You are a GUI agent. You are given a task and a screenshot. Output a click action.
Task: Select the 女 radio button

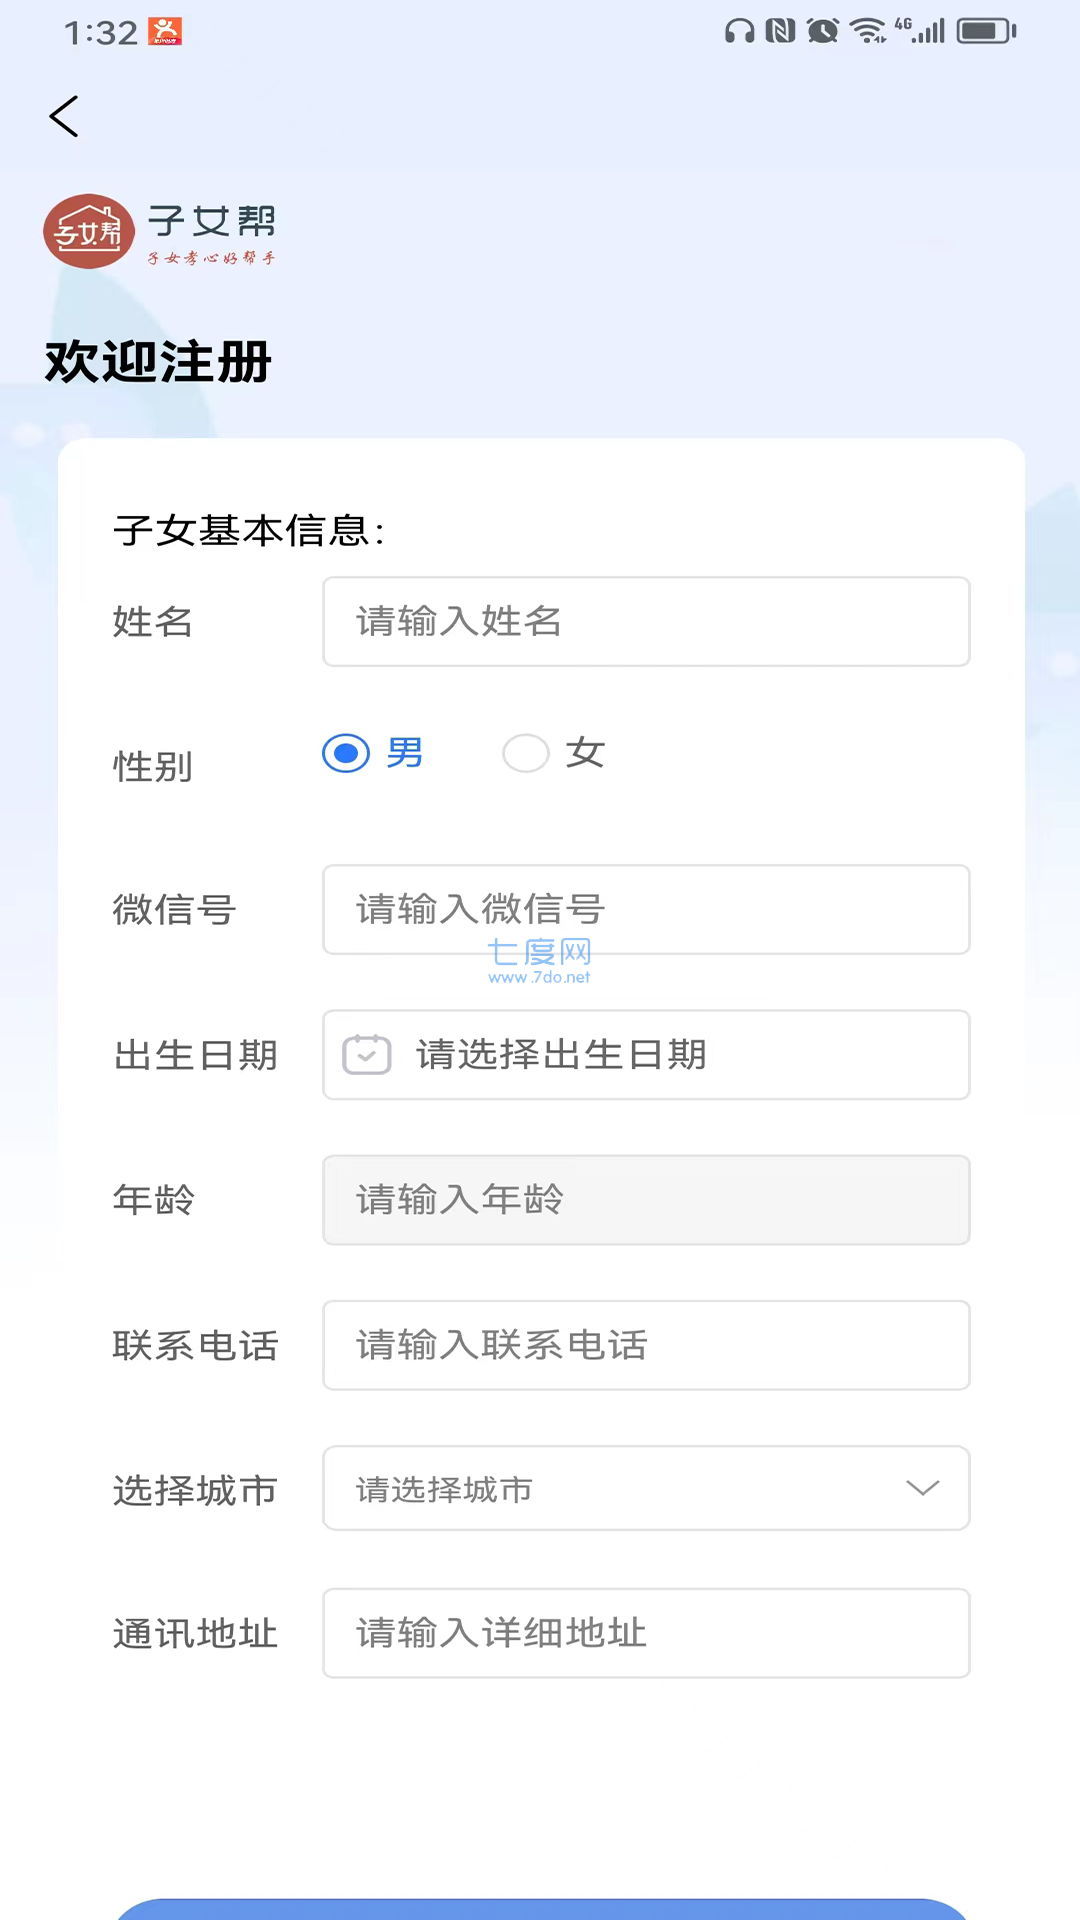[x=526, y=753]
